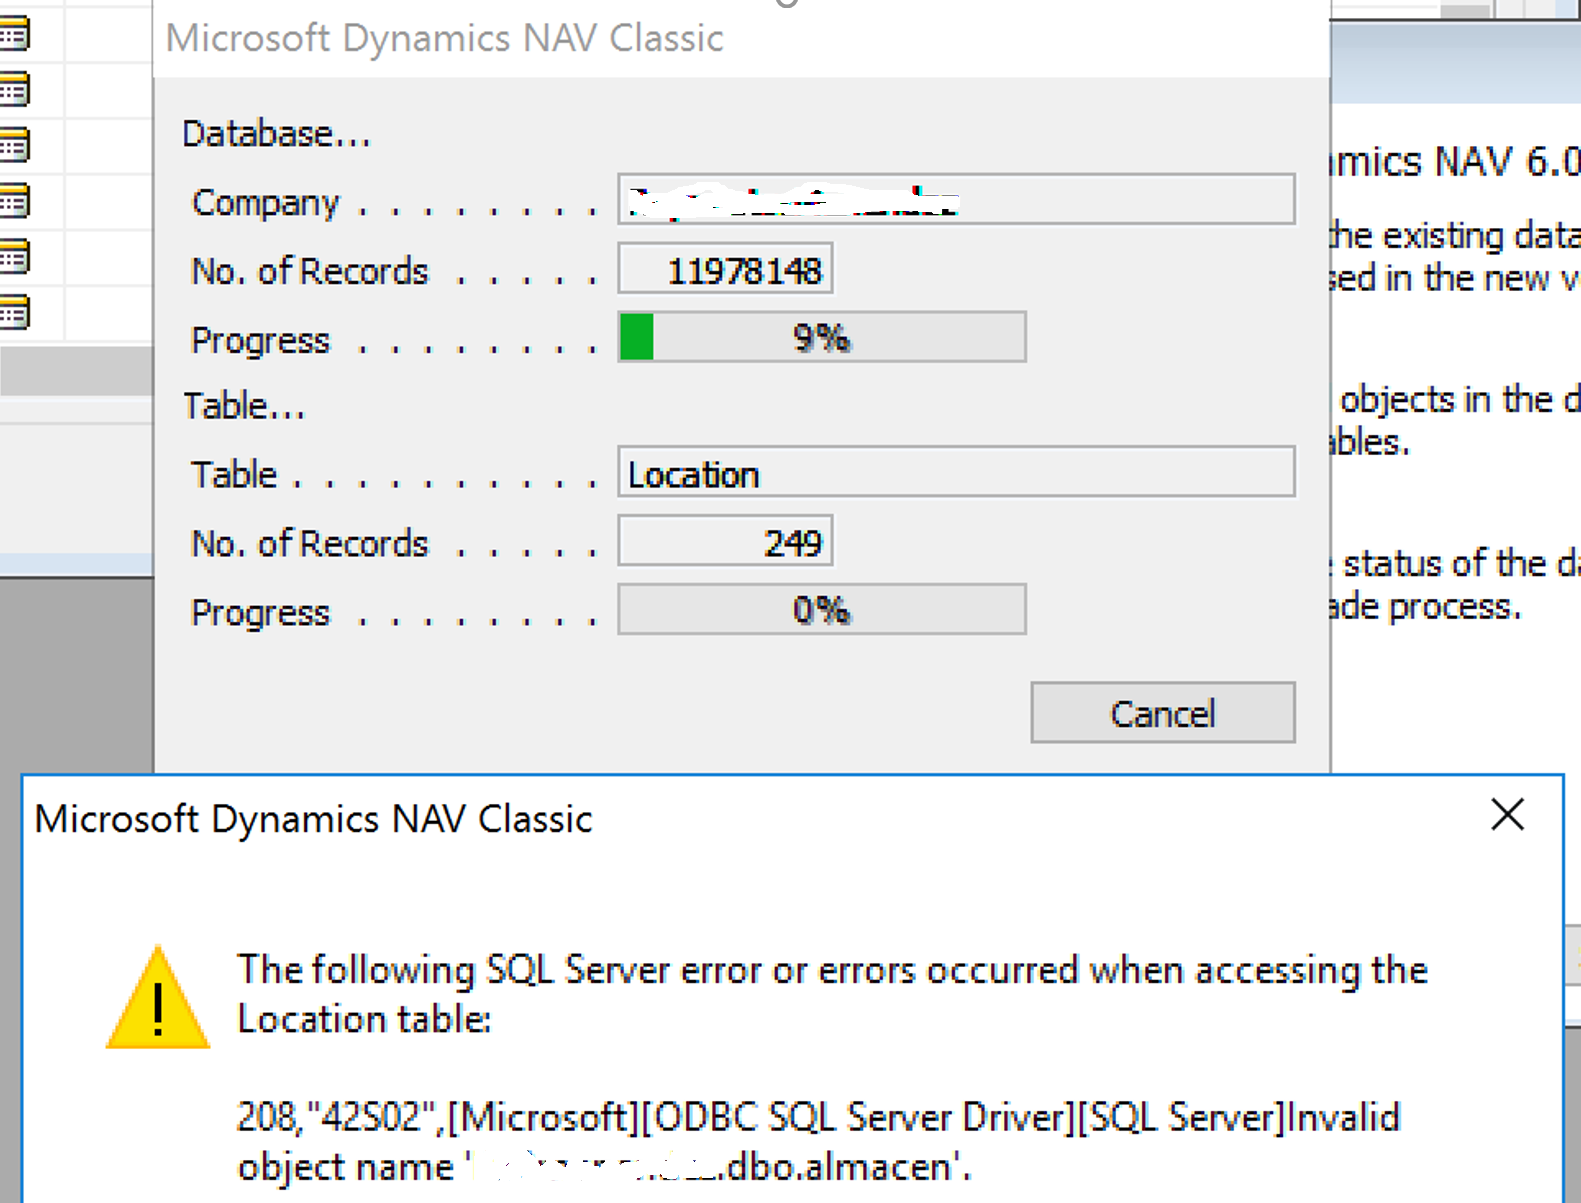Select the Table field containing Location

(956, 472)
